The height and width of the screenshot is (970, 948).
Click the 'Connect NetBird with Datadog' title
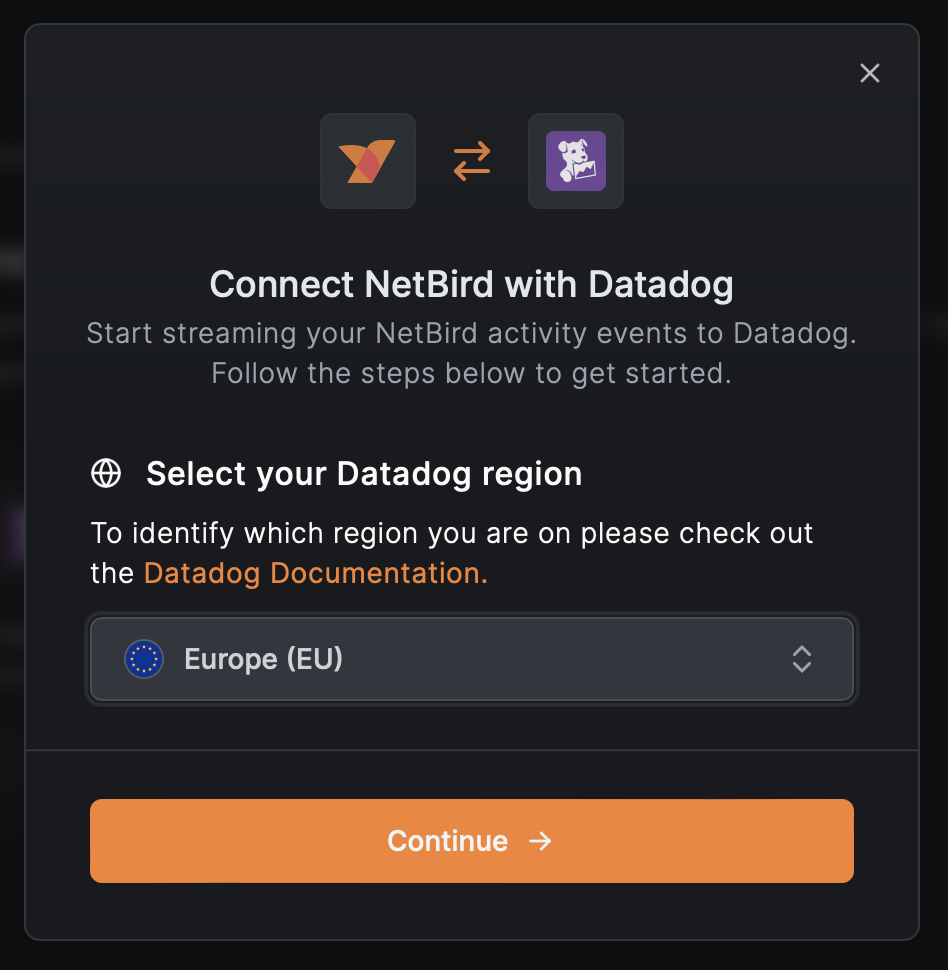click(471, 284)
